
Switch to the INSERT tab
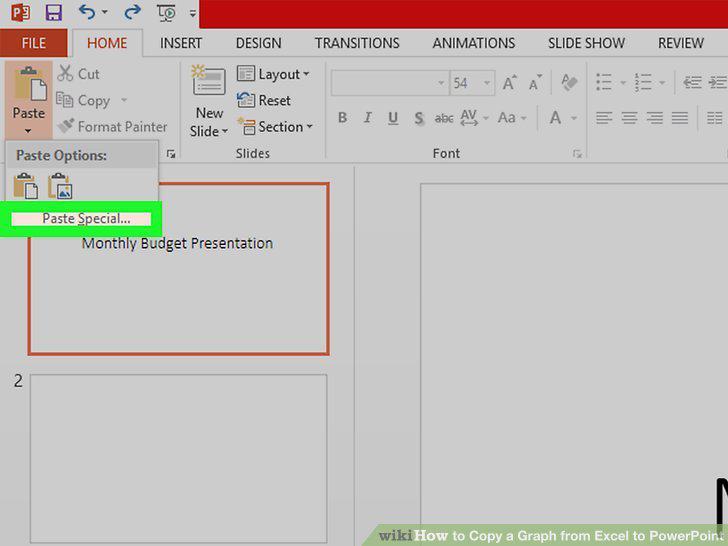181,43
